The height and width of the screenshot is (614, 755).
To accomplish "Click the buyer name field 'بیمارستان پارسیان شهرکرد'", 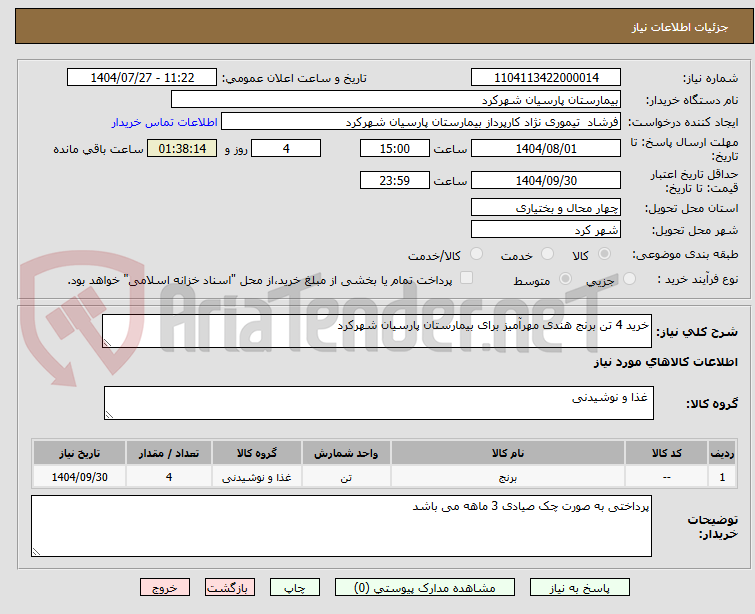I will 396,100.
